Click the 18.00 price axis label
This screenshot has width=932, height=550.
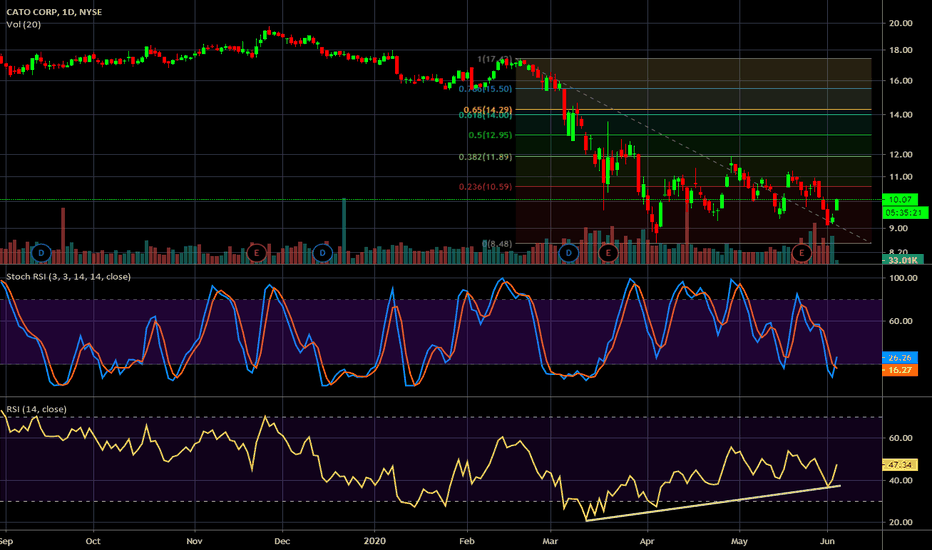click(x=900, y=50)
